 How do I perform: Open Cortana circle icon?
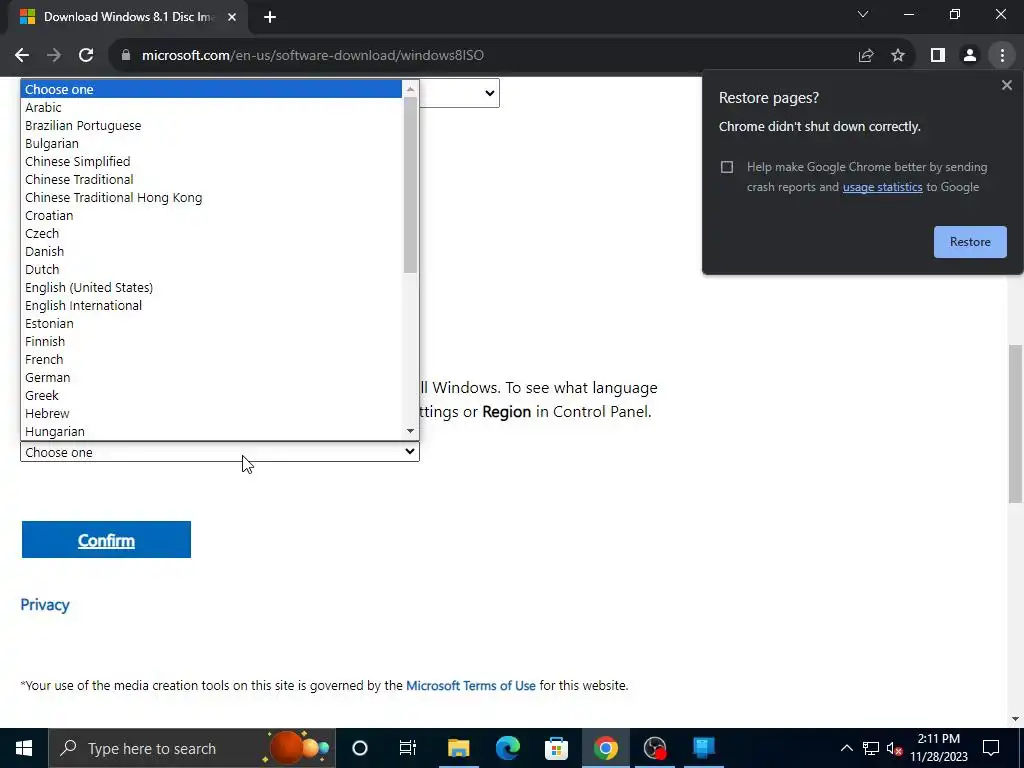360,748
